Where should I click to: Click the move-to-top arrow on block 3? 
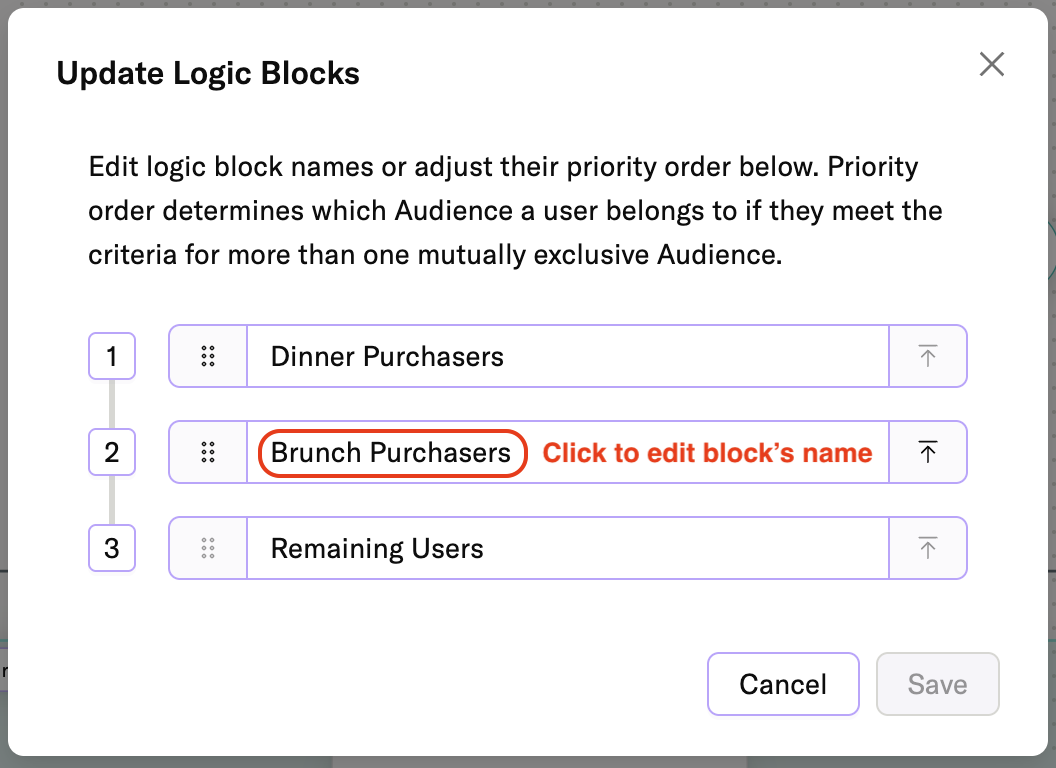927,548
